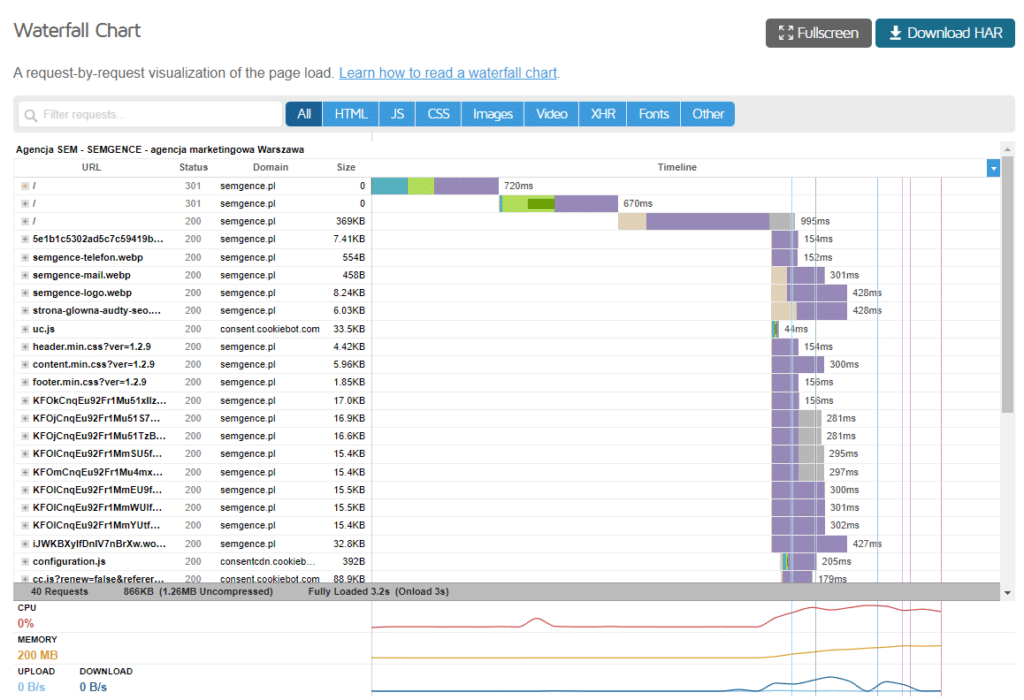
Task: Click the download arrow icon on Download HAR
Action: 893,33
